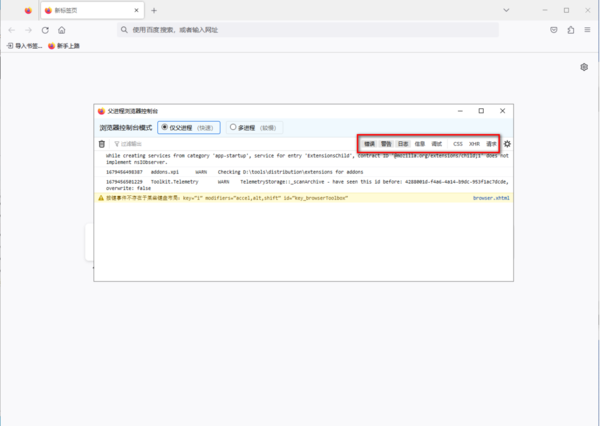The image size is (600, 426).
Task: Open the Firefox application hamburger menu
Action: point(587,30)
